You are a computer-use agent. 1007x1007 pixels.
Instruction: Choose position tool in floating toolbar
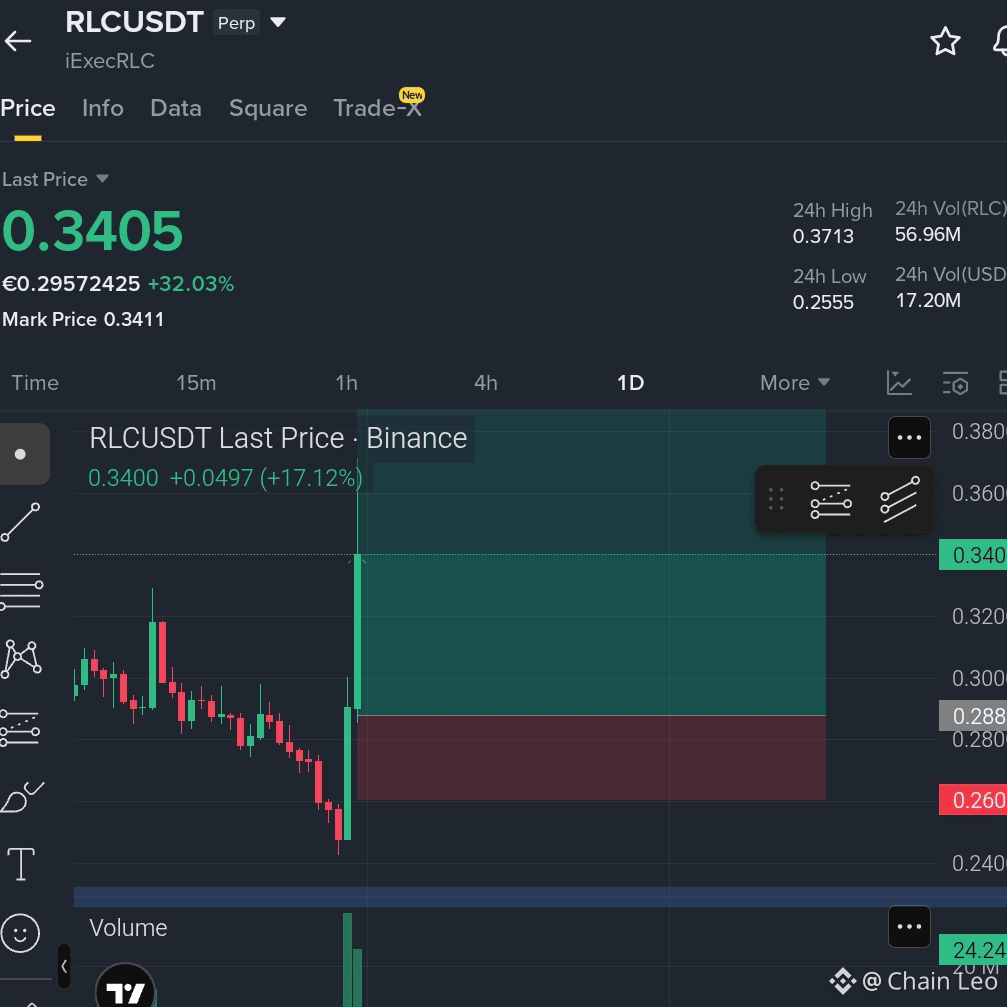[x=831, y=500]
